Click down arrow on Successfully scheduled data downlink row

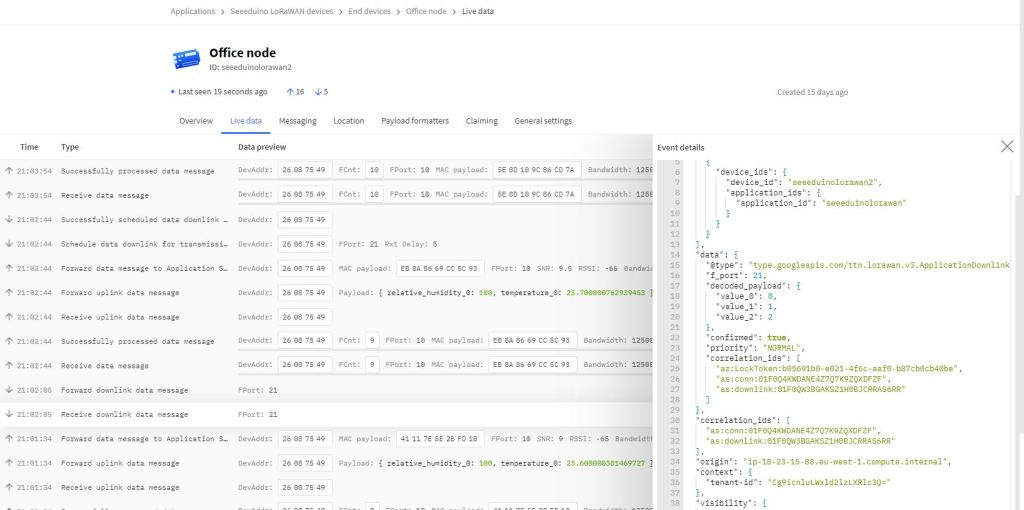tap(9, 219)
